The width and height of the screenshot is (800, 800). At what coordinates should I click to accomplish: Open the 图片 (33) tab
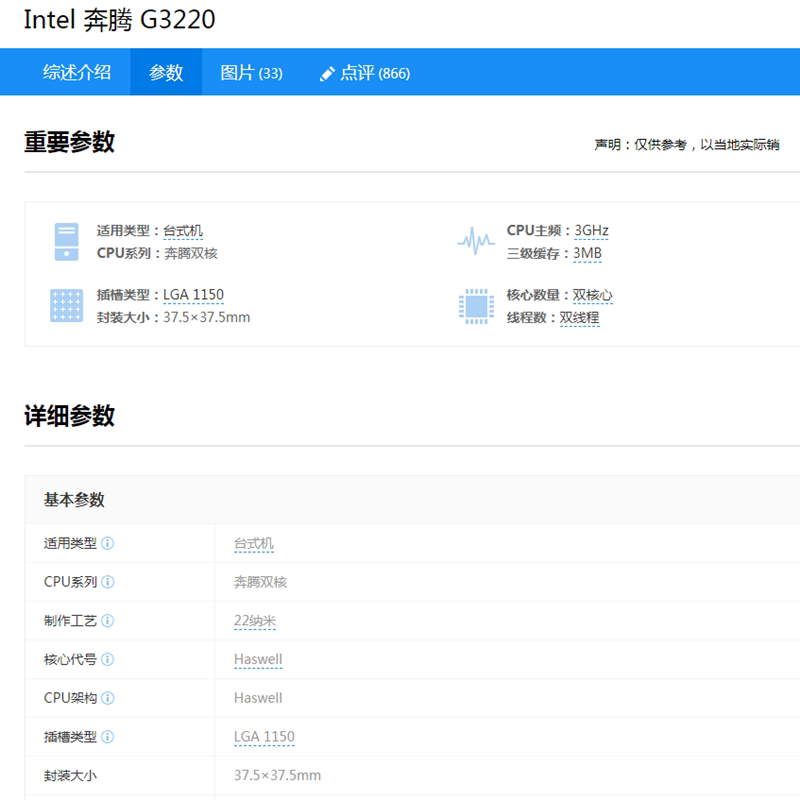[x=252, y=72]
